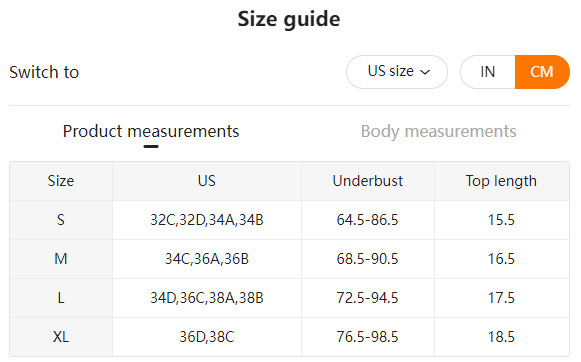The image size is (581, 362).
Task: Click the Underbust column header
Action: 368,181
